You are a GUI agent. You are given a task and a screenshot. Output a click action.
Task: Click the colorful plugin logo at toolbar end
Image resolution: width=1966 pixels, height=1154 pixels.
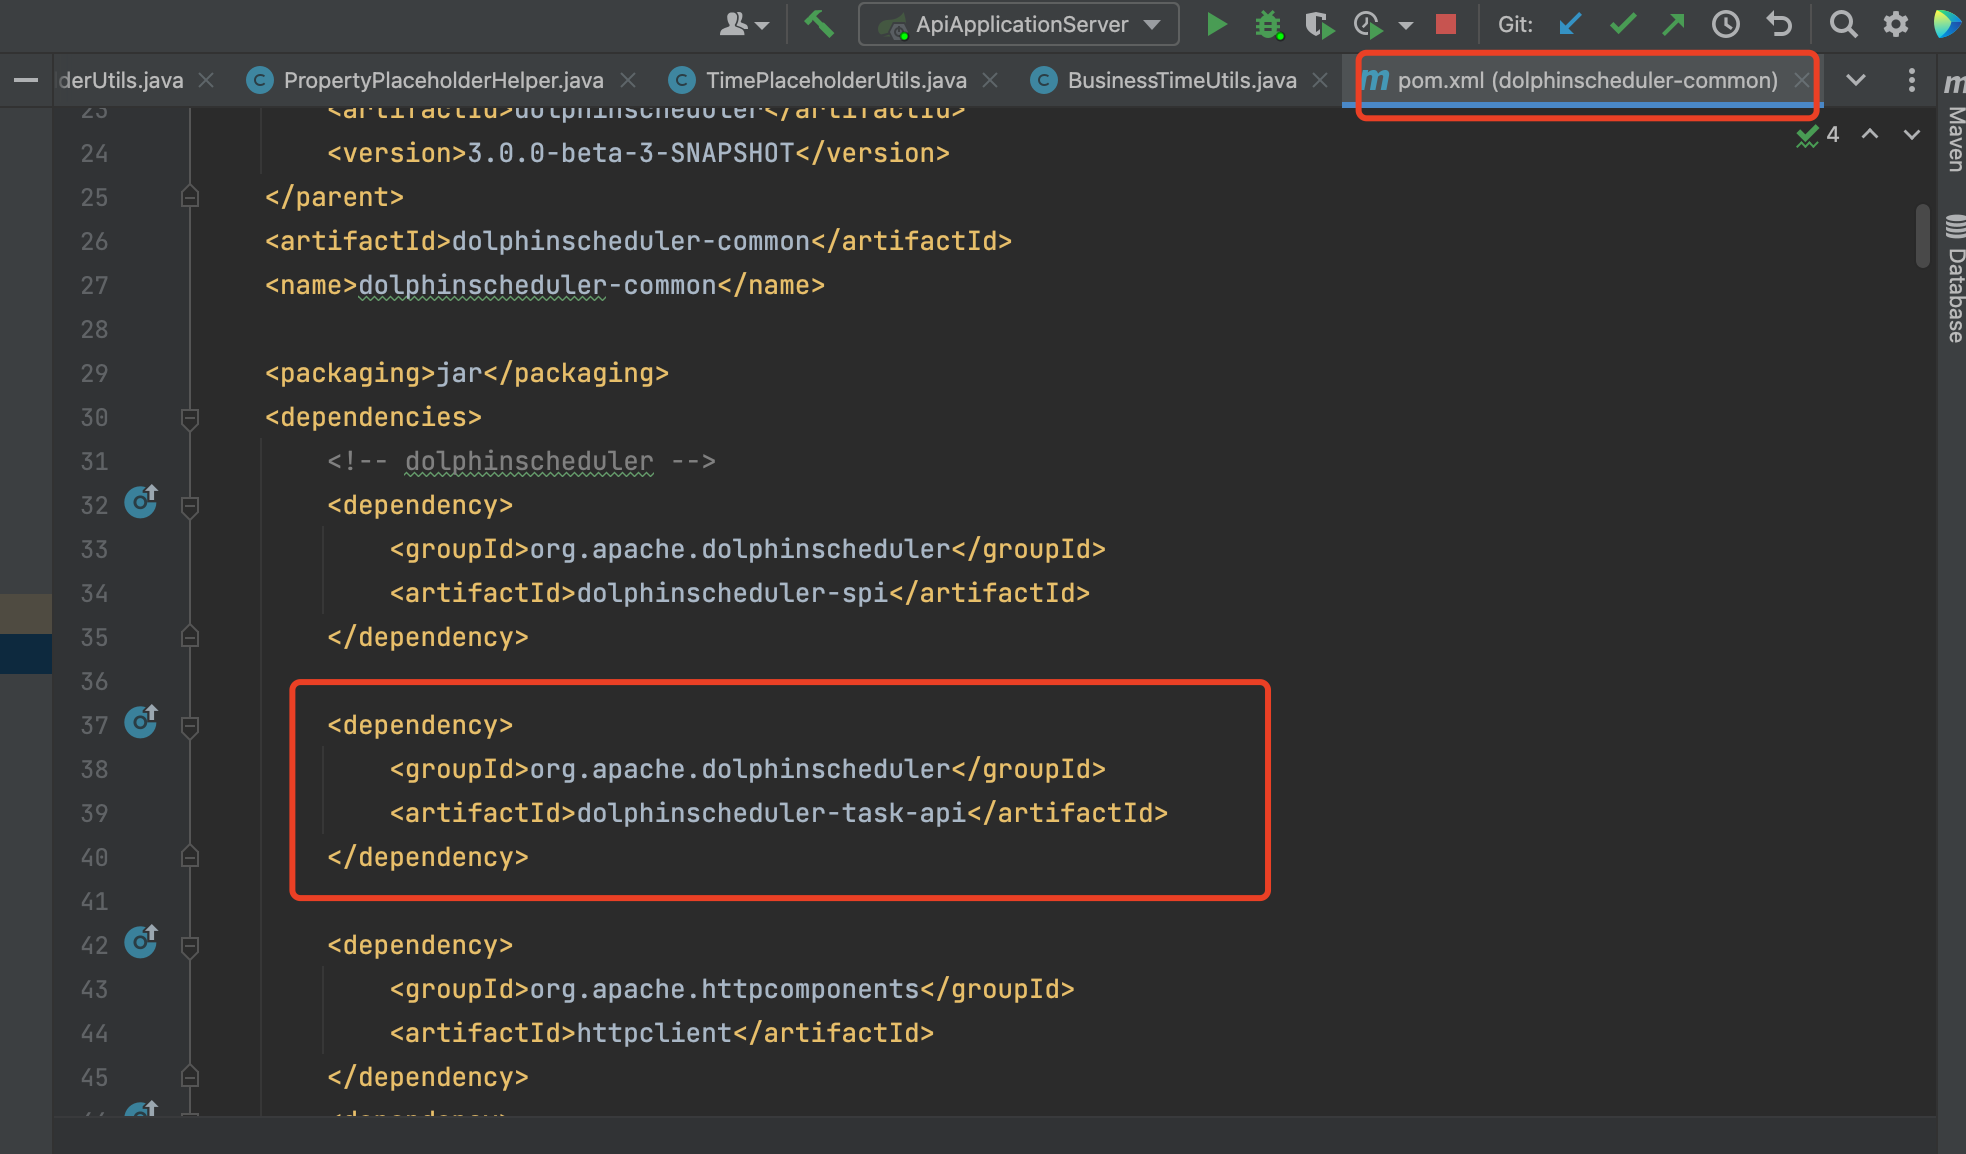(x=1947, y=24)
